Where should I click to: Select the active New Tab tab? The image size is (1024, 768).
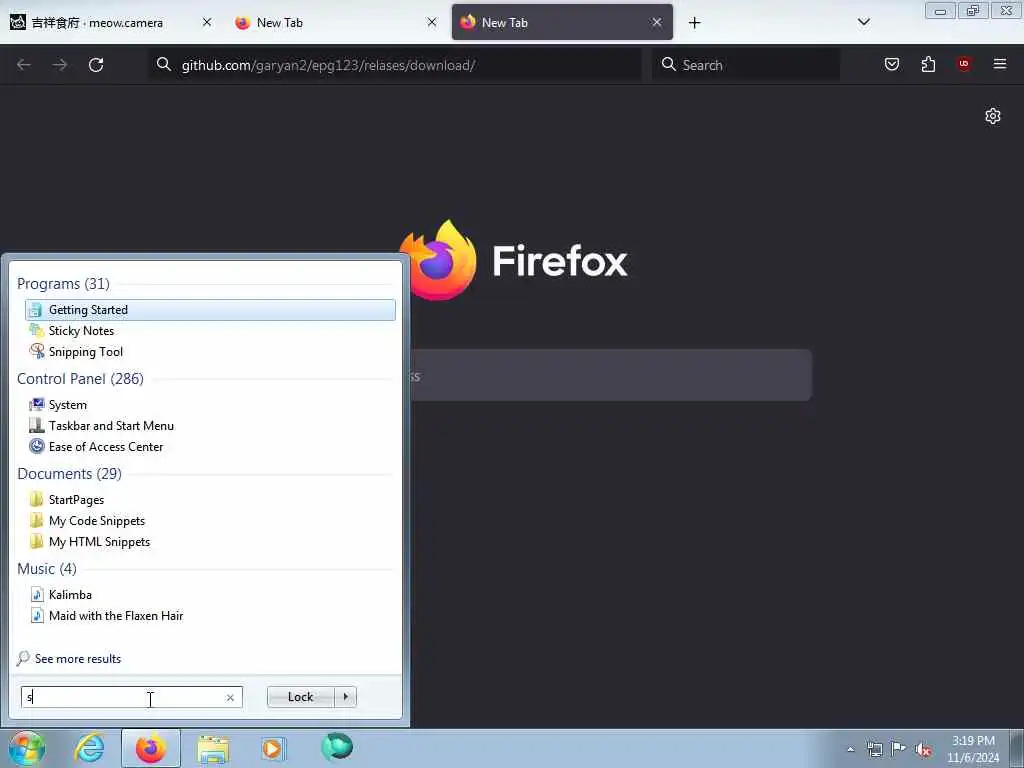(x=562, y=22)
